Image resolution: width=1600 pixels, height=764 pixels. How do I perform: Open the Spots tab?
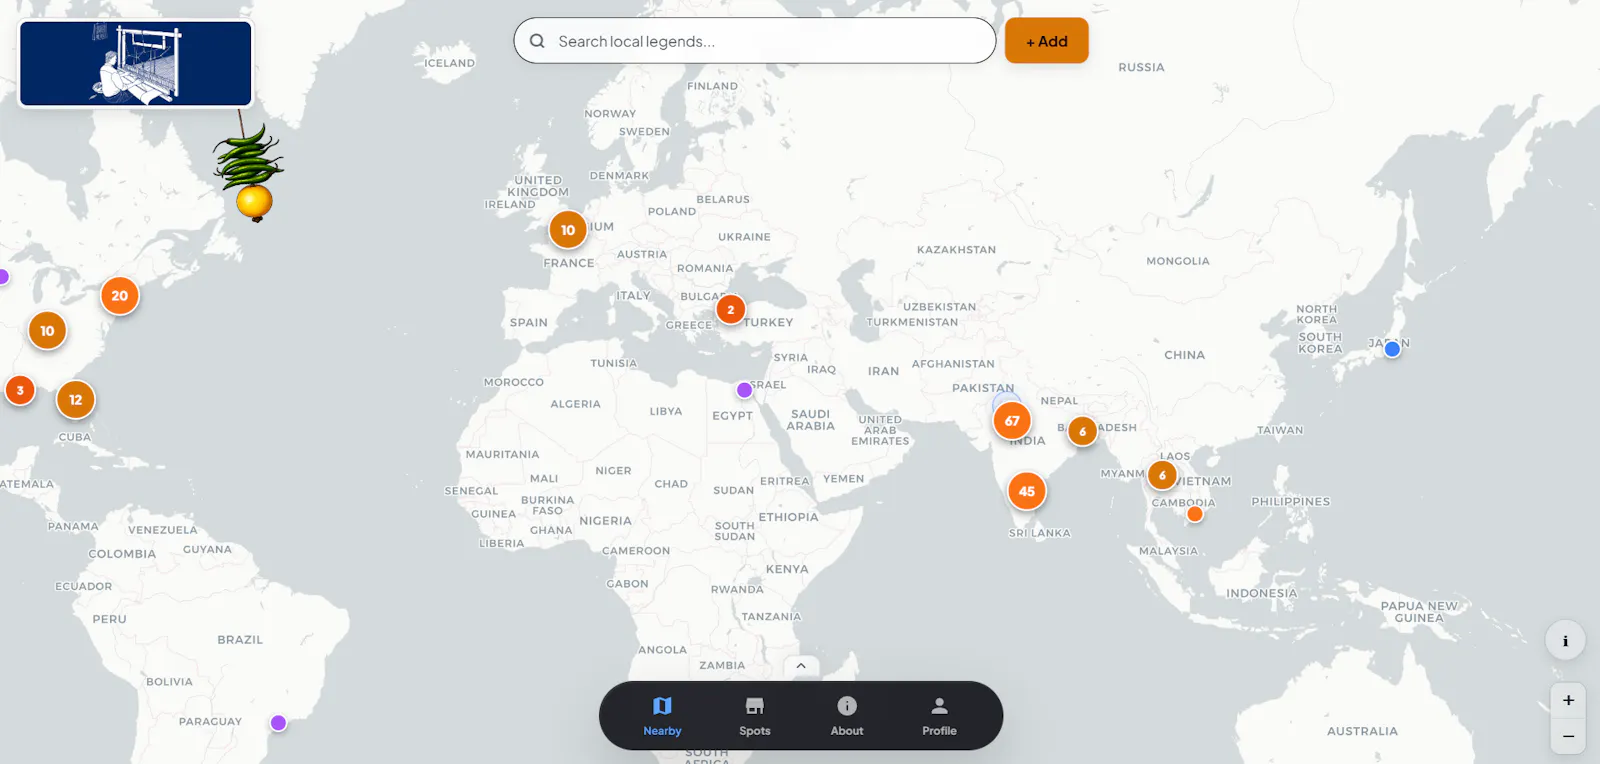(x=755, y=716)
